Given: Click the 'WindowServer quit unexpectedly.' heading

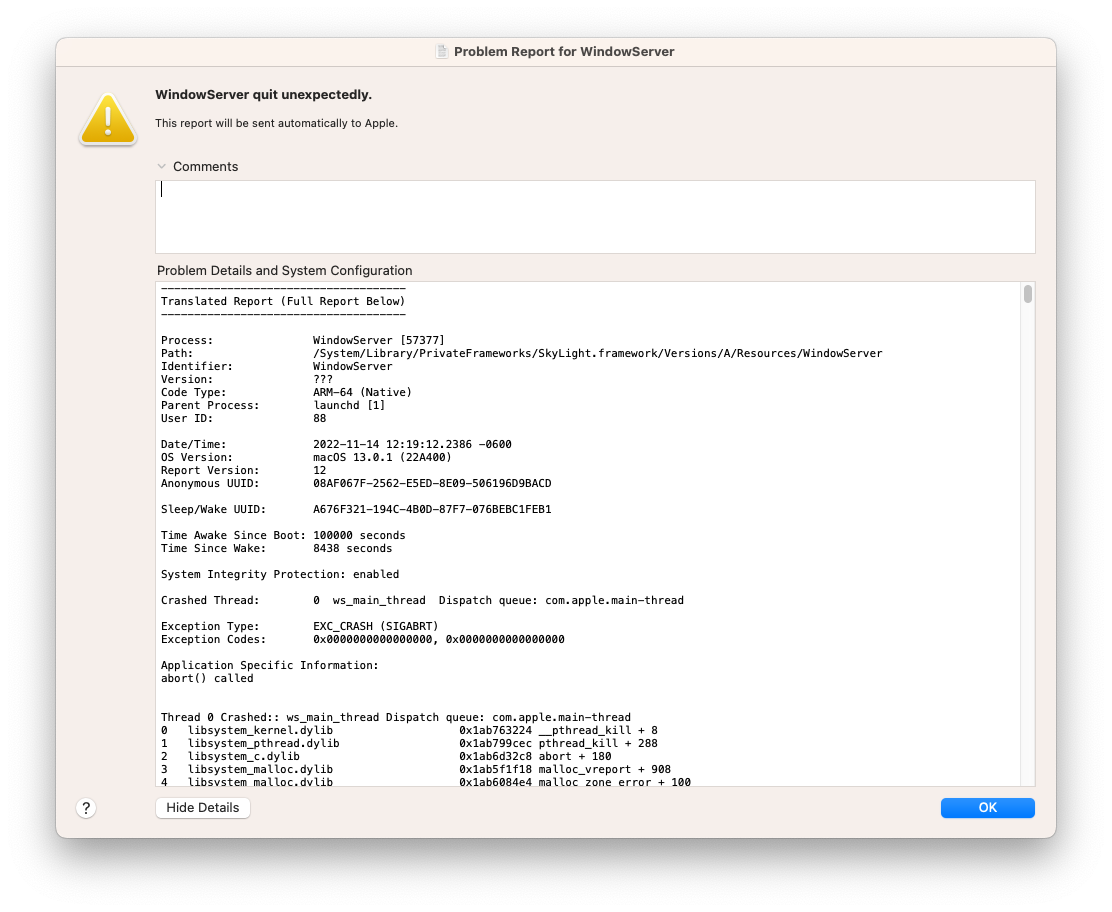Looking at the screenshot, I should (264, 95).
